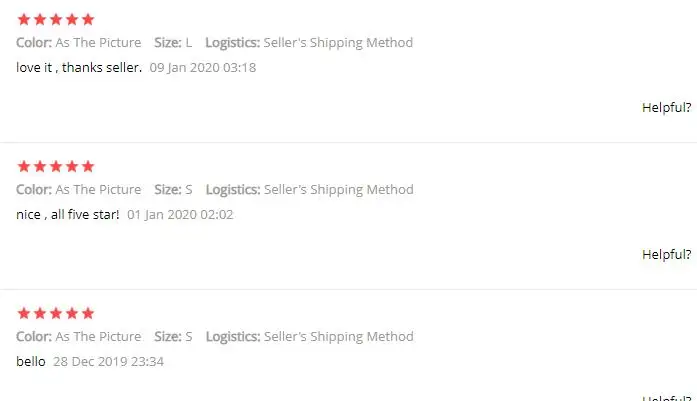Screen dimensions: 697x401
Task: Click the "nice , all five star!" review text
Action: (x=68, y=214)
